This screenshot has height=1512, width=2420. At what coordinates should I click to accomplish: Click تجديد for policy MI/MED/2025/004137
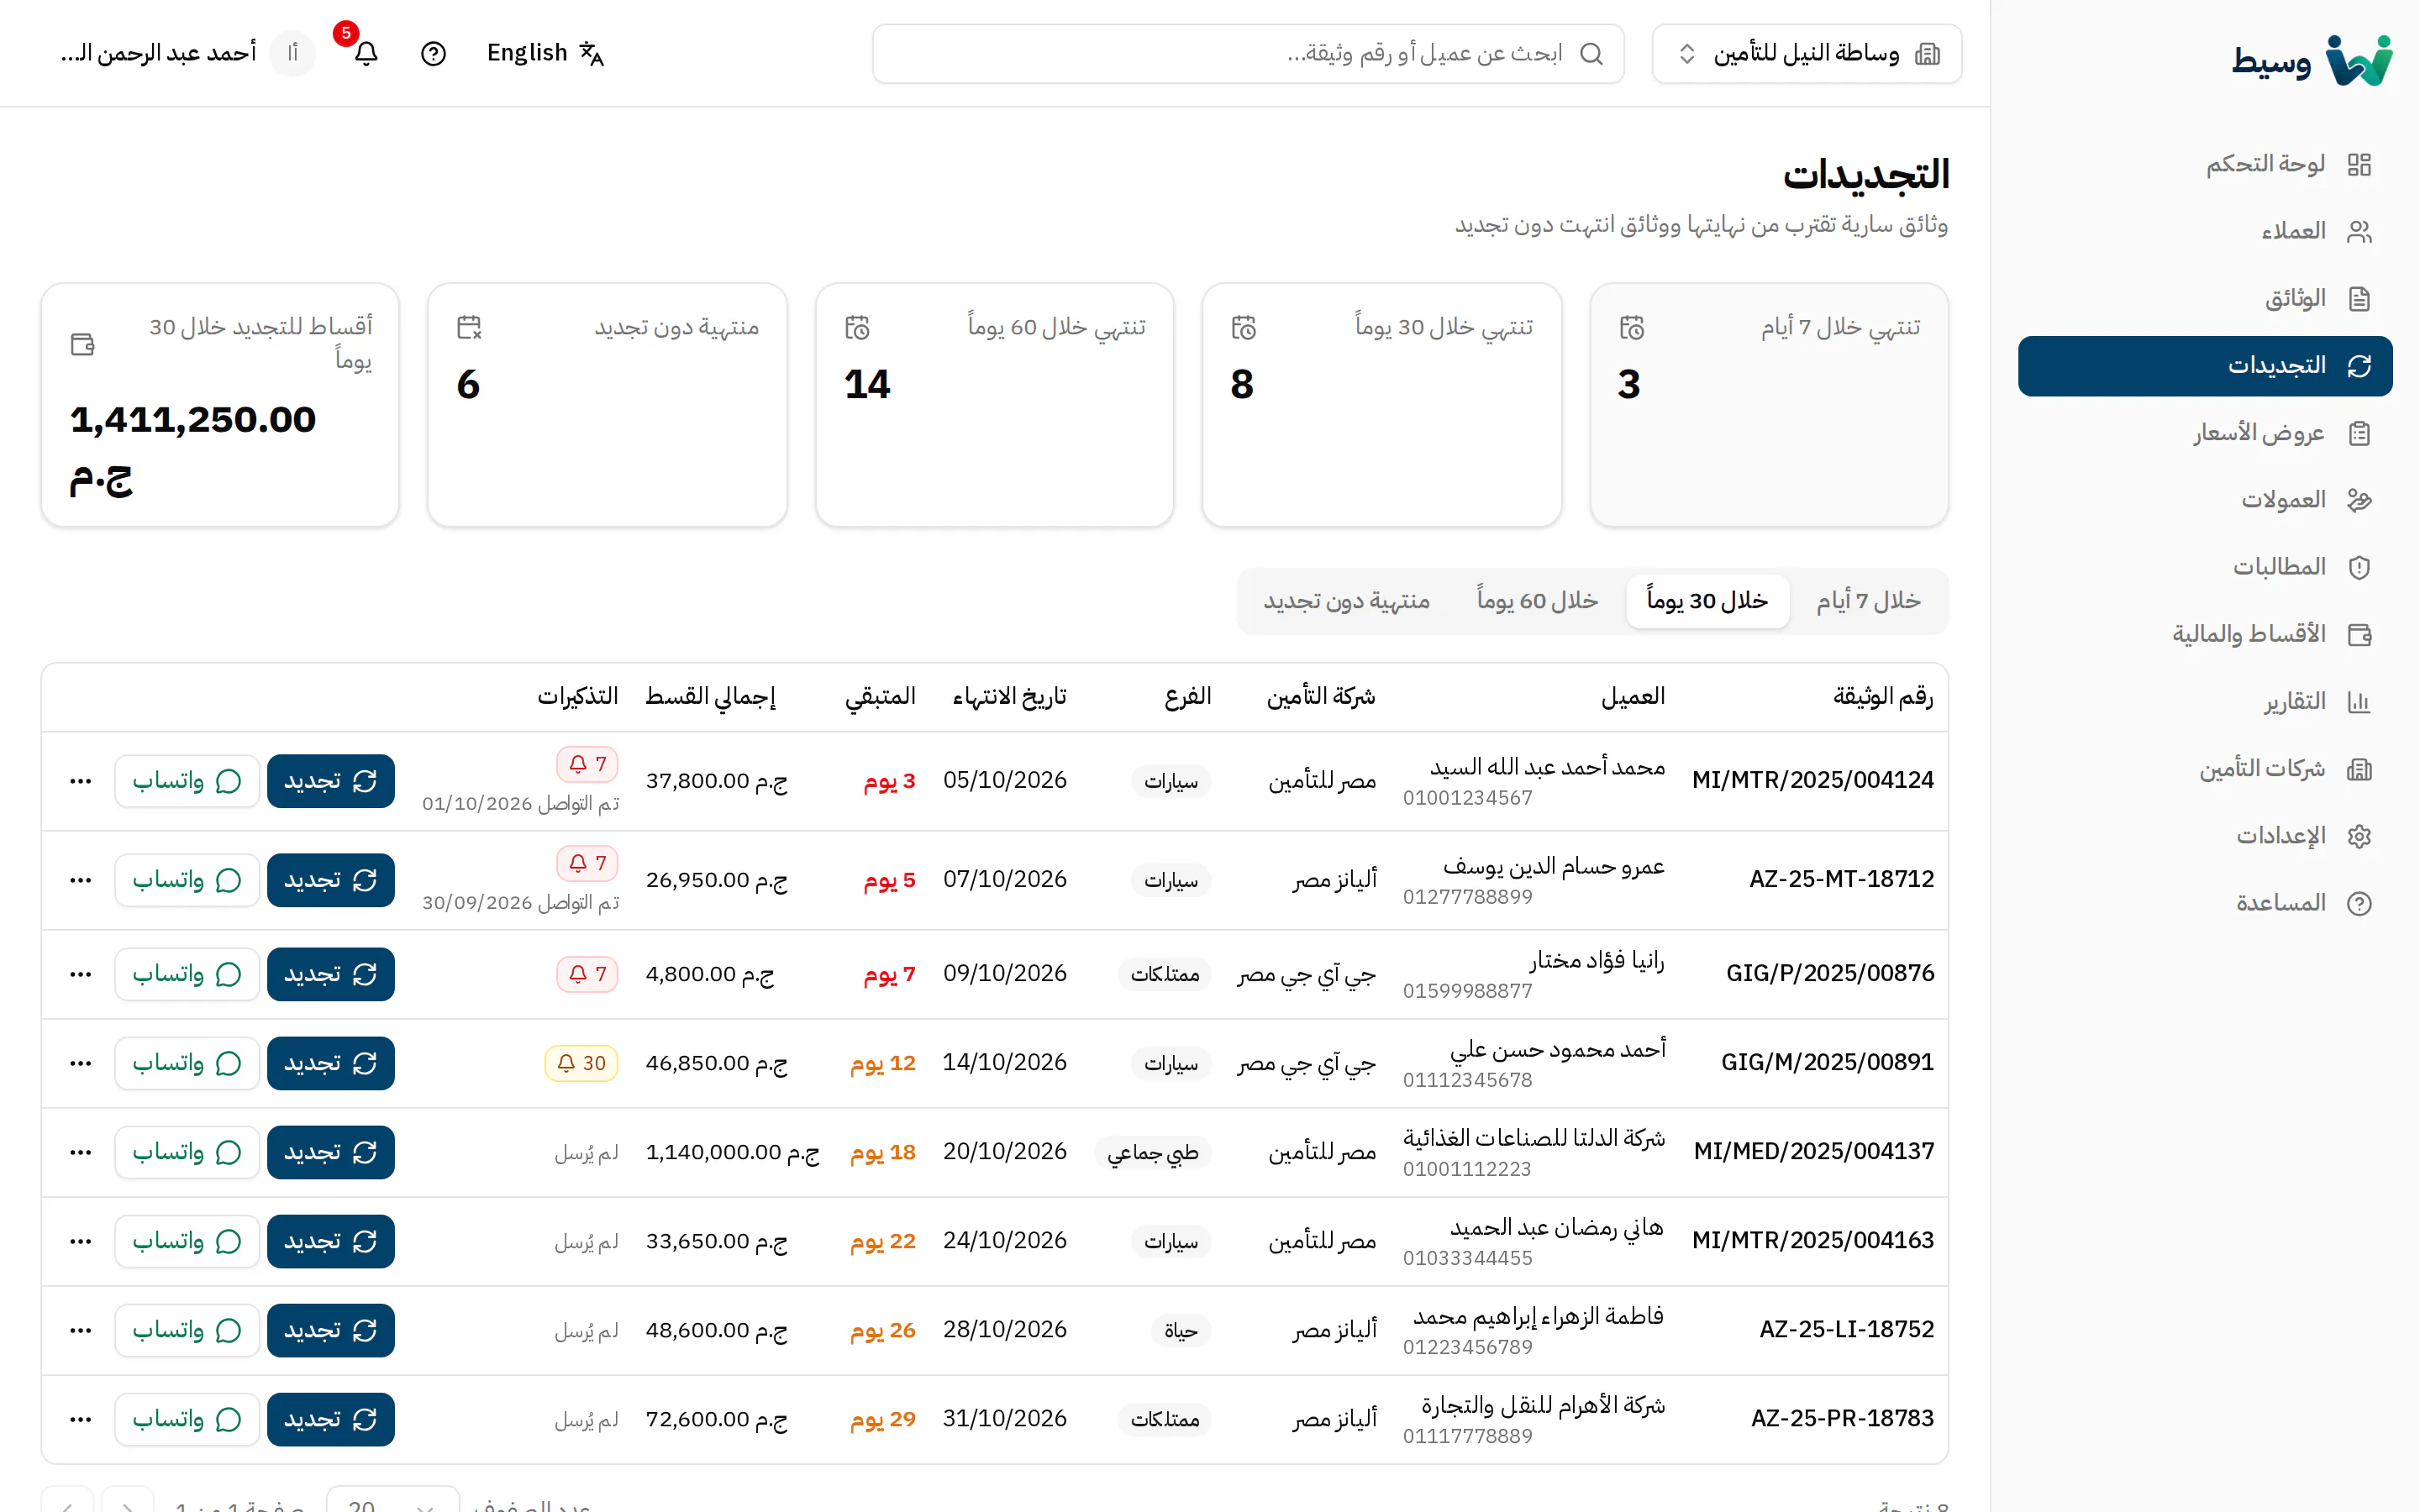[x=330, y=1152]
